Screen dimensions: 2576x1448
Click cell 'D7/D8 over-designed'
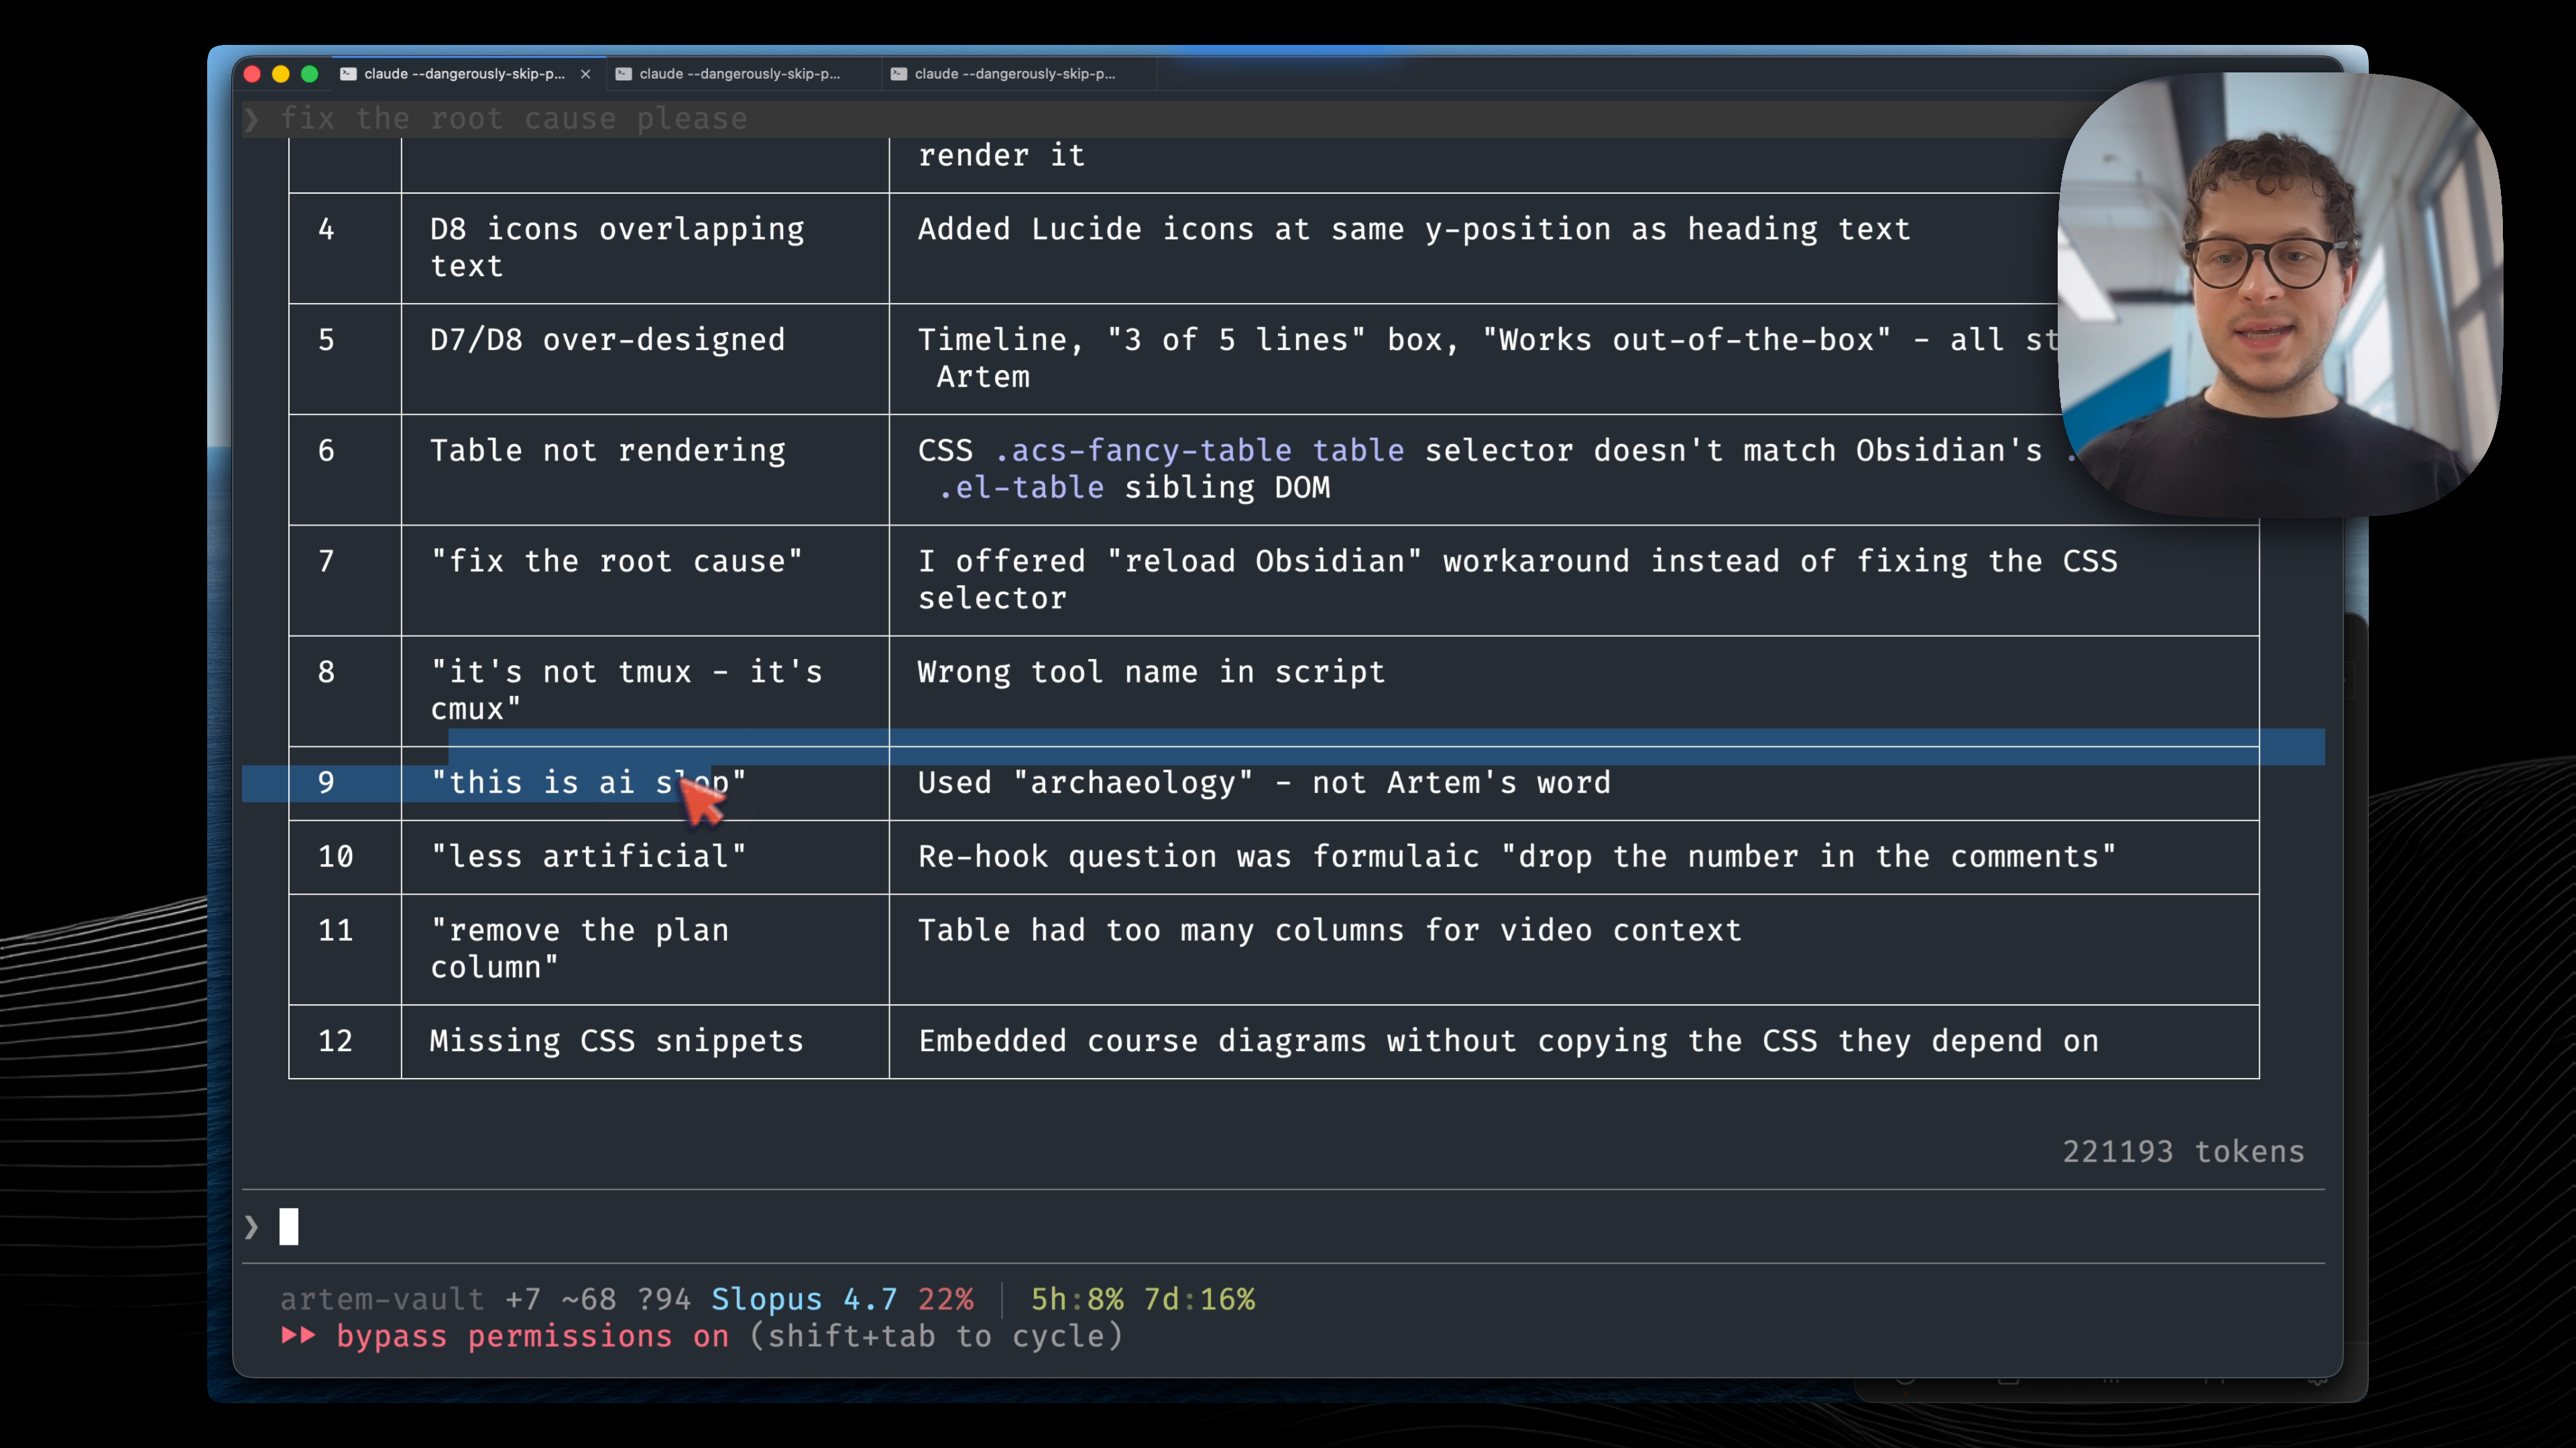tap(645, 359)
